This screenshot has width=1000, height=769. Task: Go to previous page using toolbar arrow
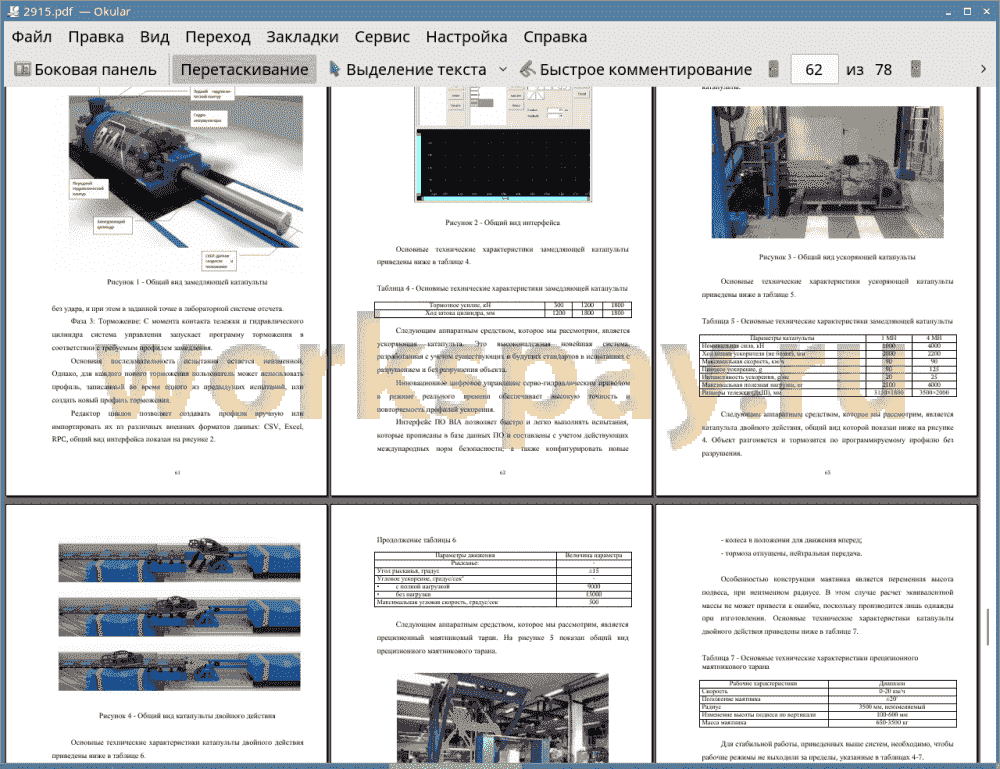774,70
